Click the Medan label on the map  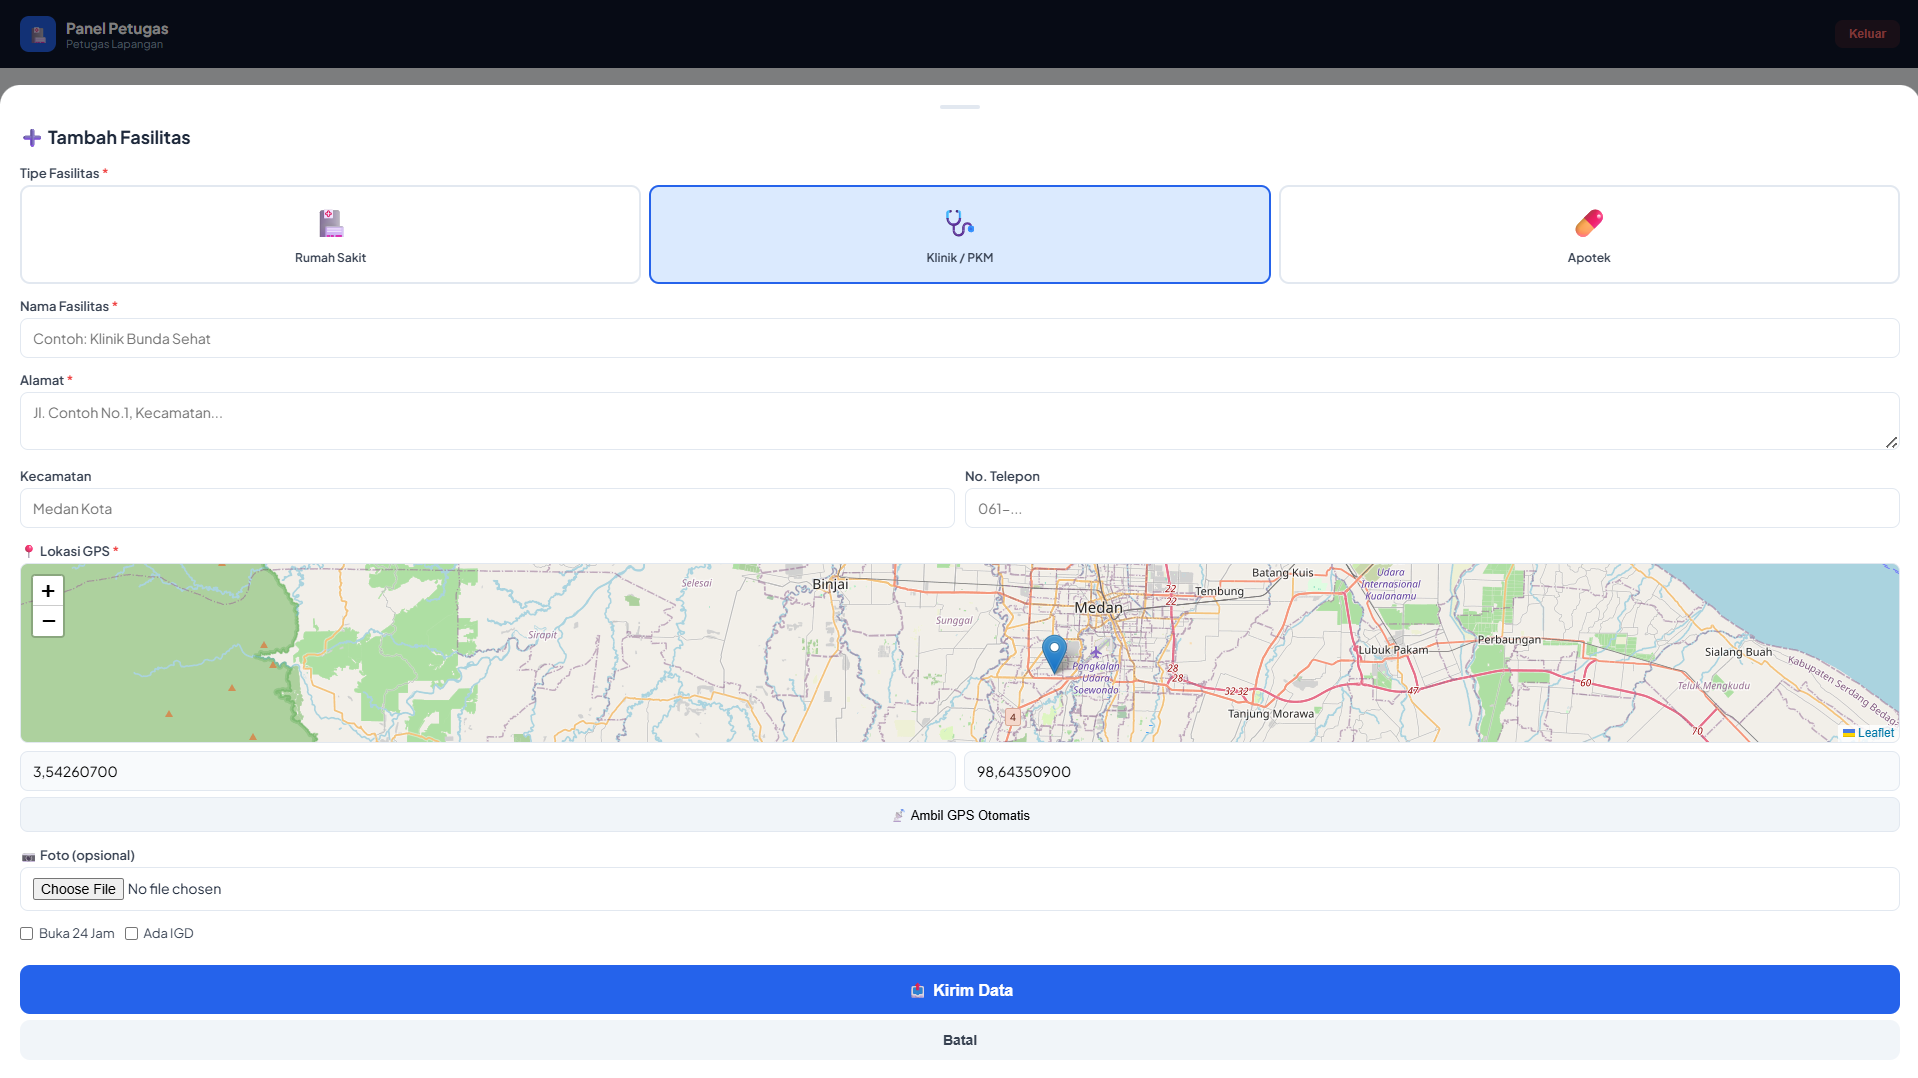tap(1098, 608)
